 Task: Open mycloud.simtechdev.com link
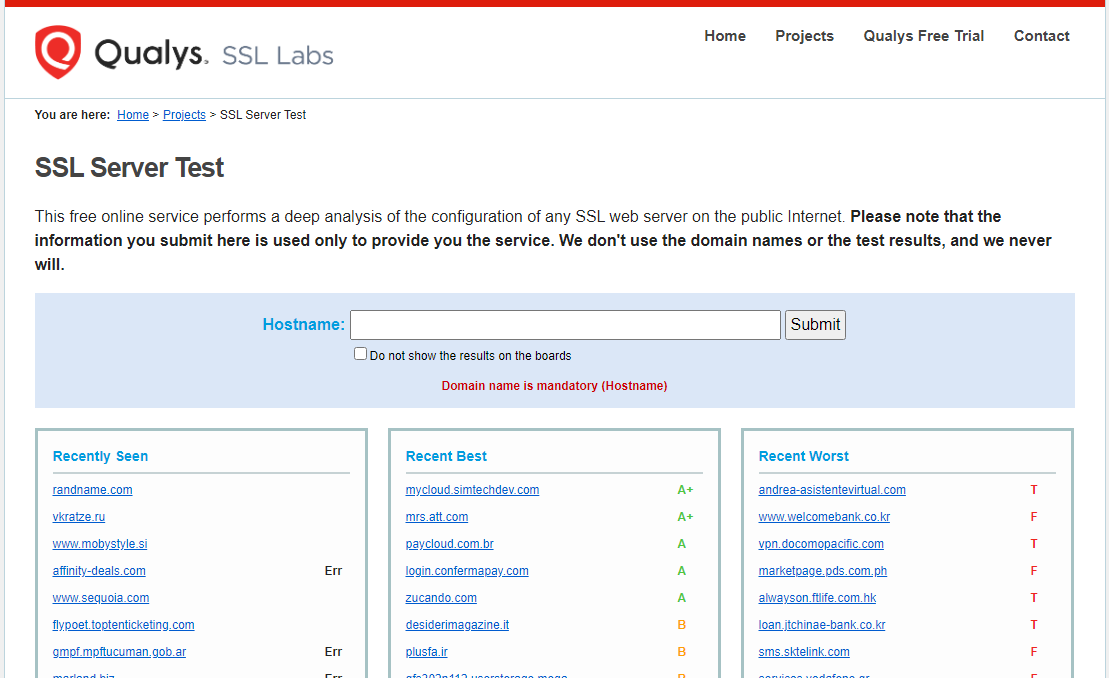472,490
